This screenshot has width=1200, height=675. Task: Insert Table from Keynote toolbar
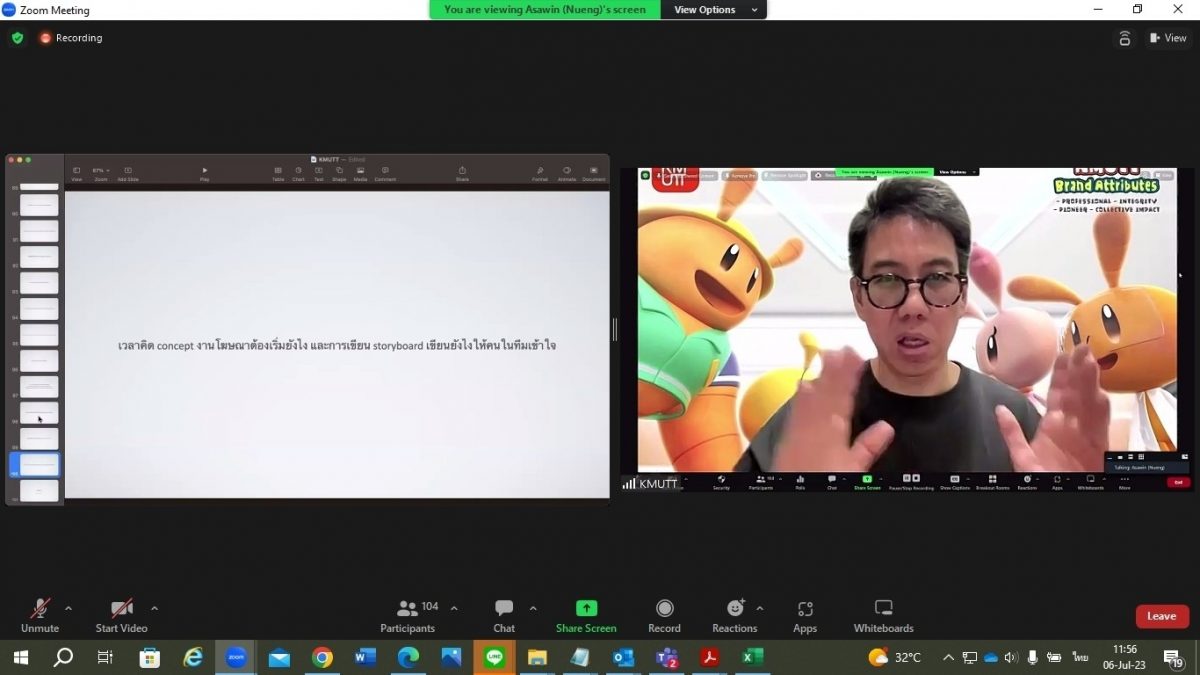click(x=278, y=173)
